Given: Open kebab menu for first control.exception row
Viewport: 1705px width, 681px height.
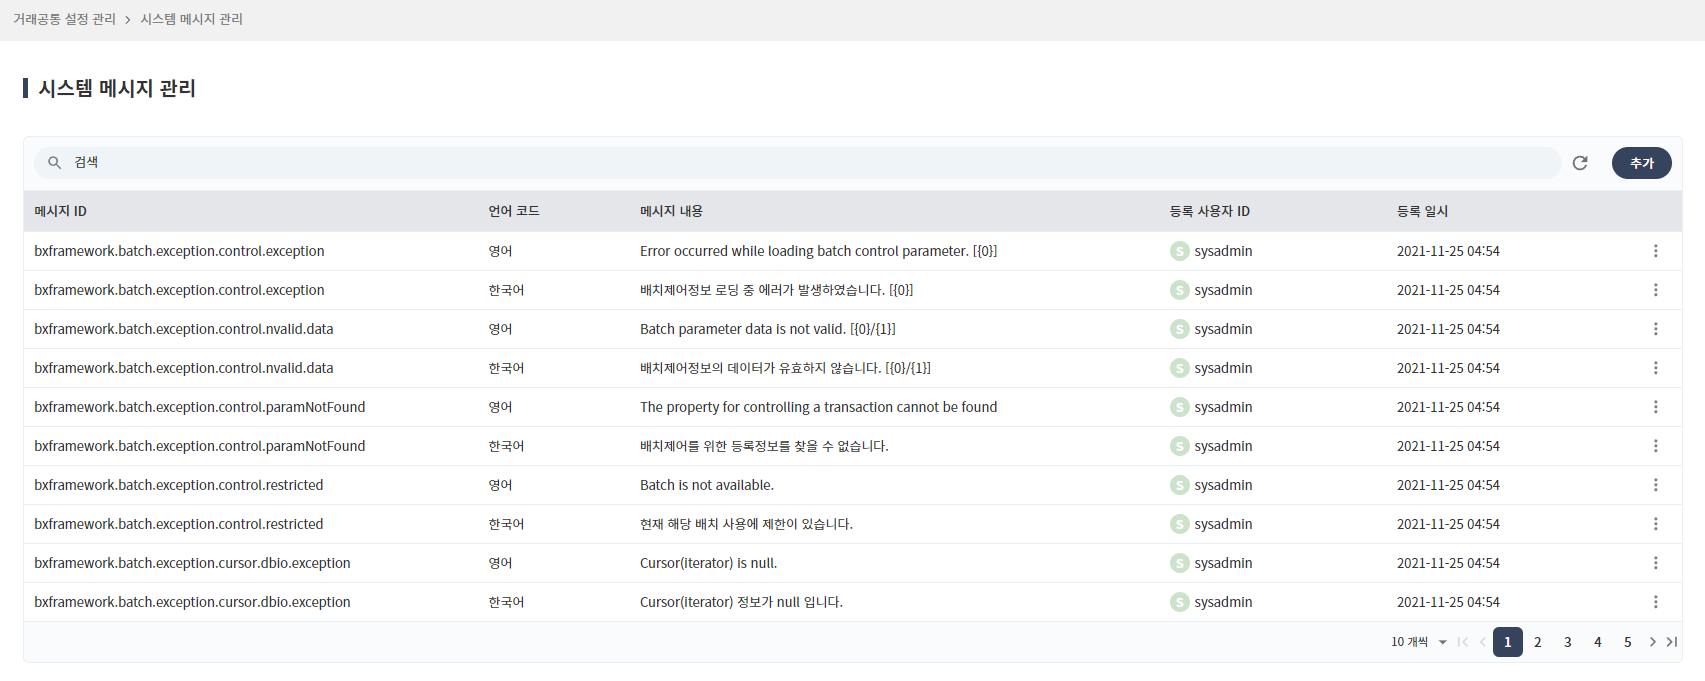Looking at the screenshot, I should click(1655, 251).
